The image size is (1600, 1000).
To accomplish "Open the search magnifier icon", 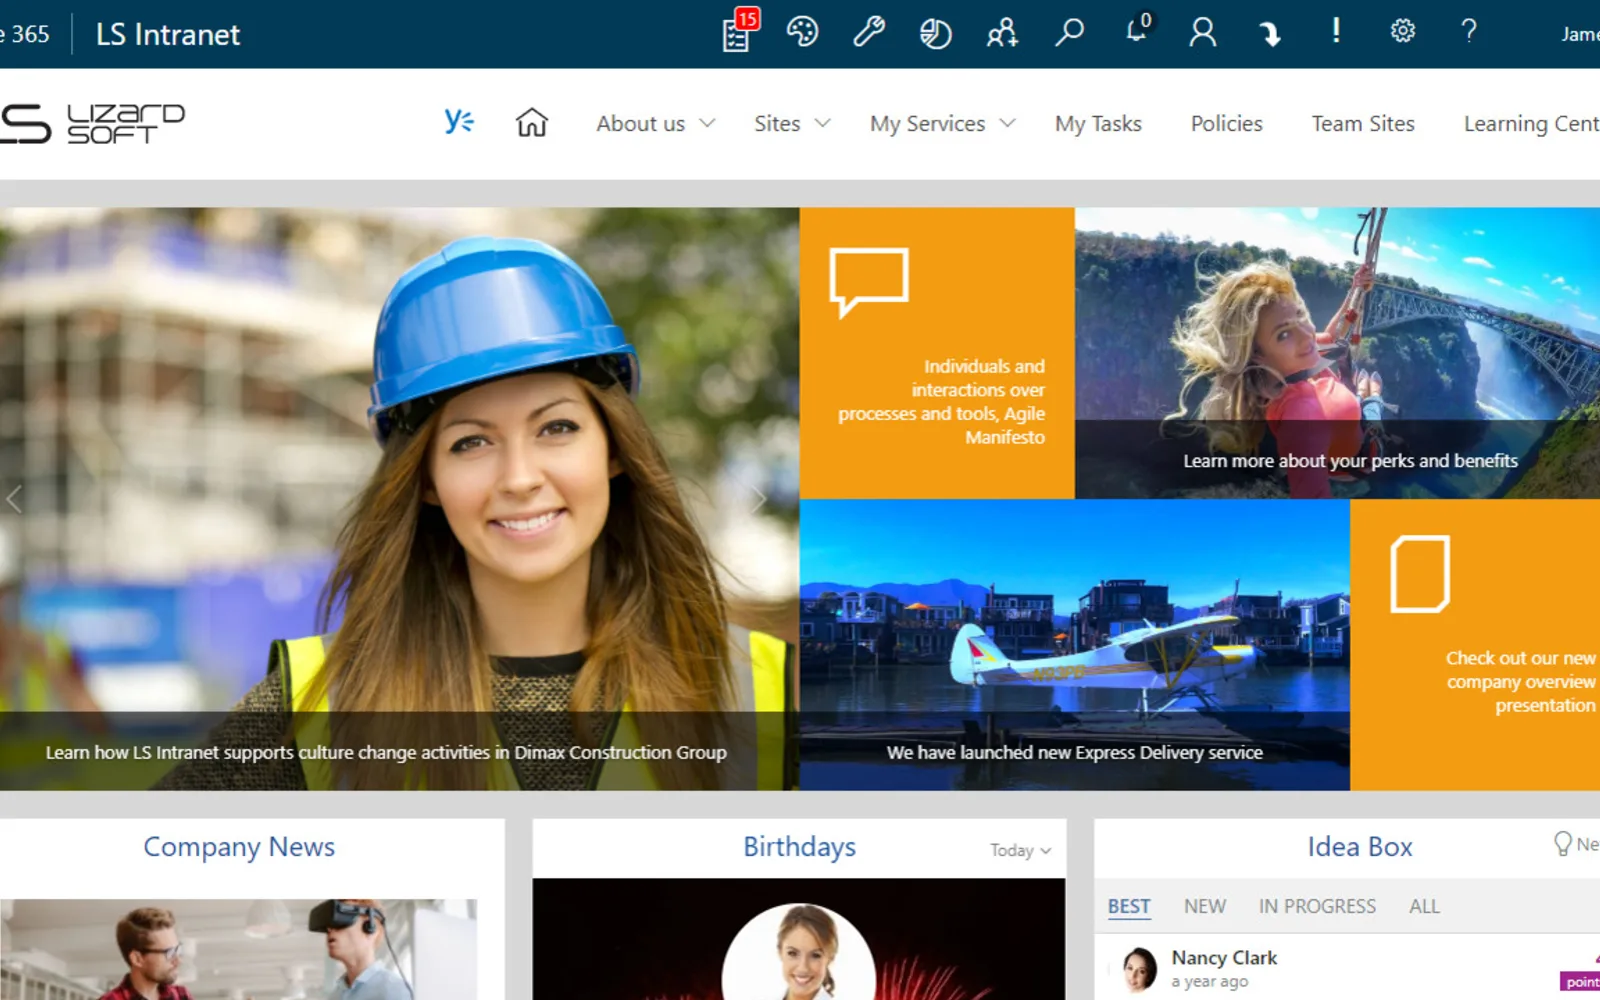I will 1069,33.
